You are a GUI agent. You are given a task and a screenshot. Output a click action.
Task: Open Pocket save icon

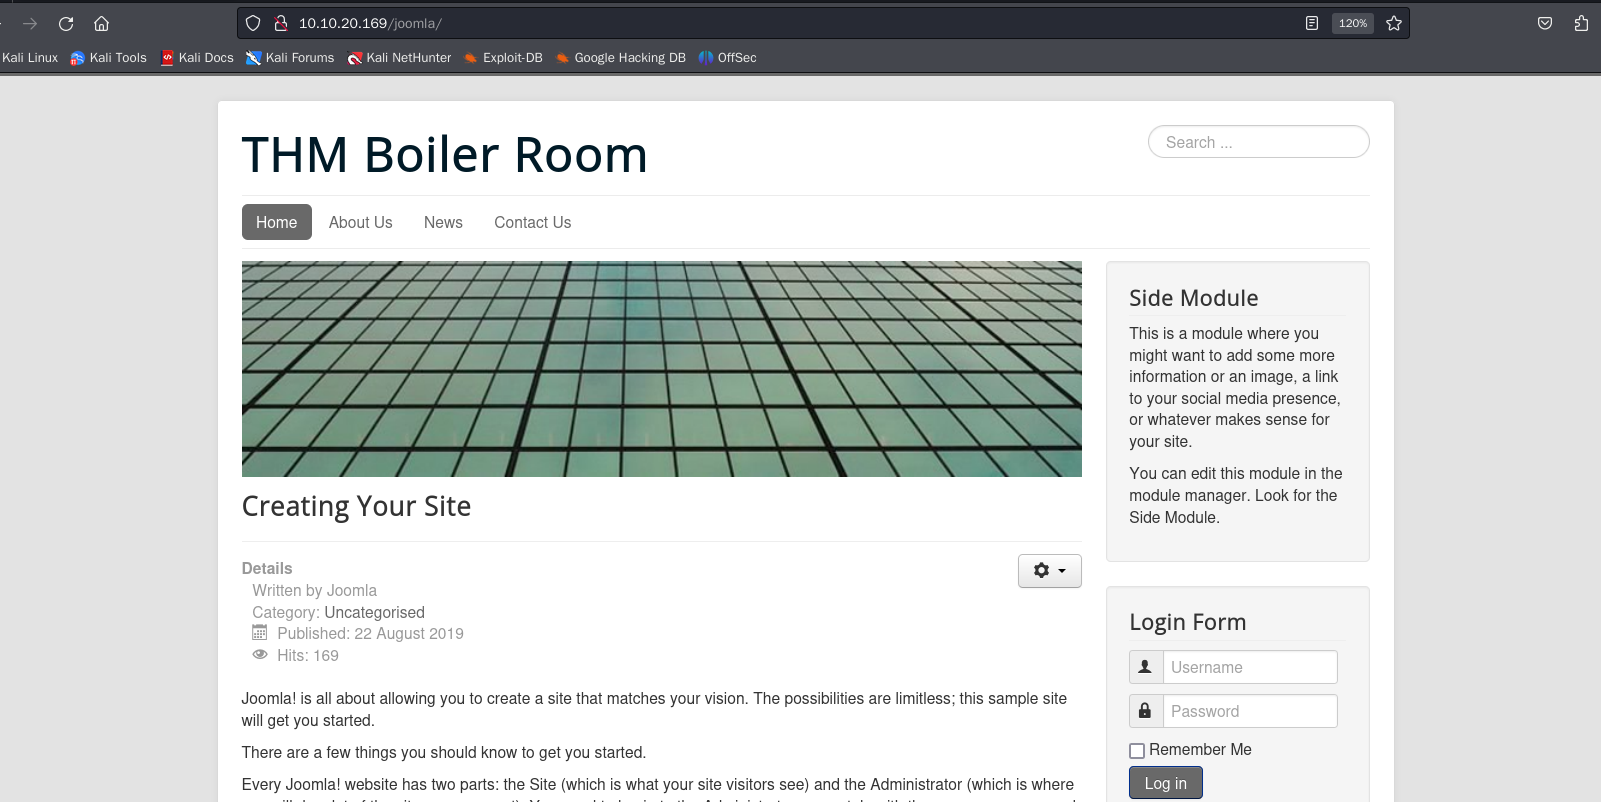[x=1545, y=23]
